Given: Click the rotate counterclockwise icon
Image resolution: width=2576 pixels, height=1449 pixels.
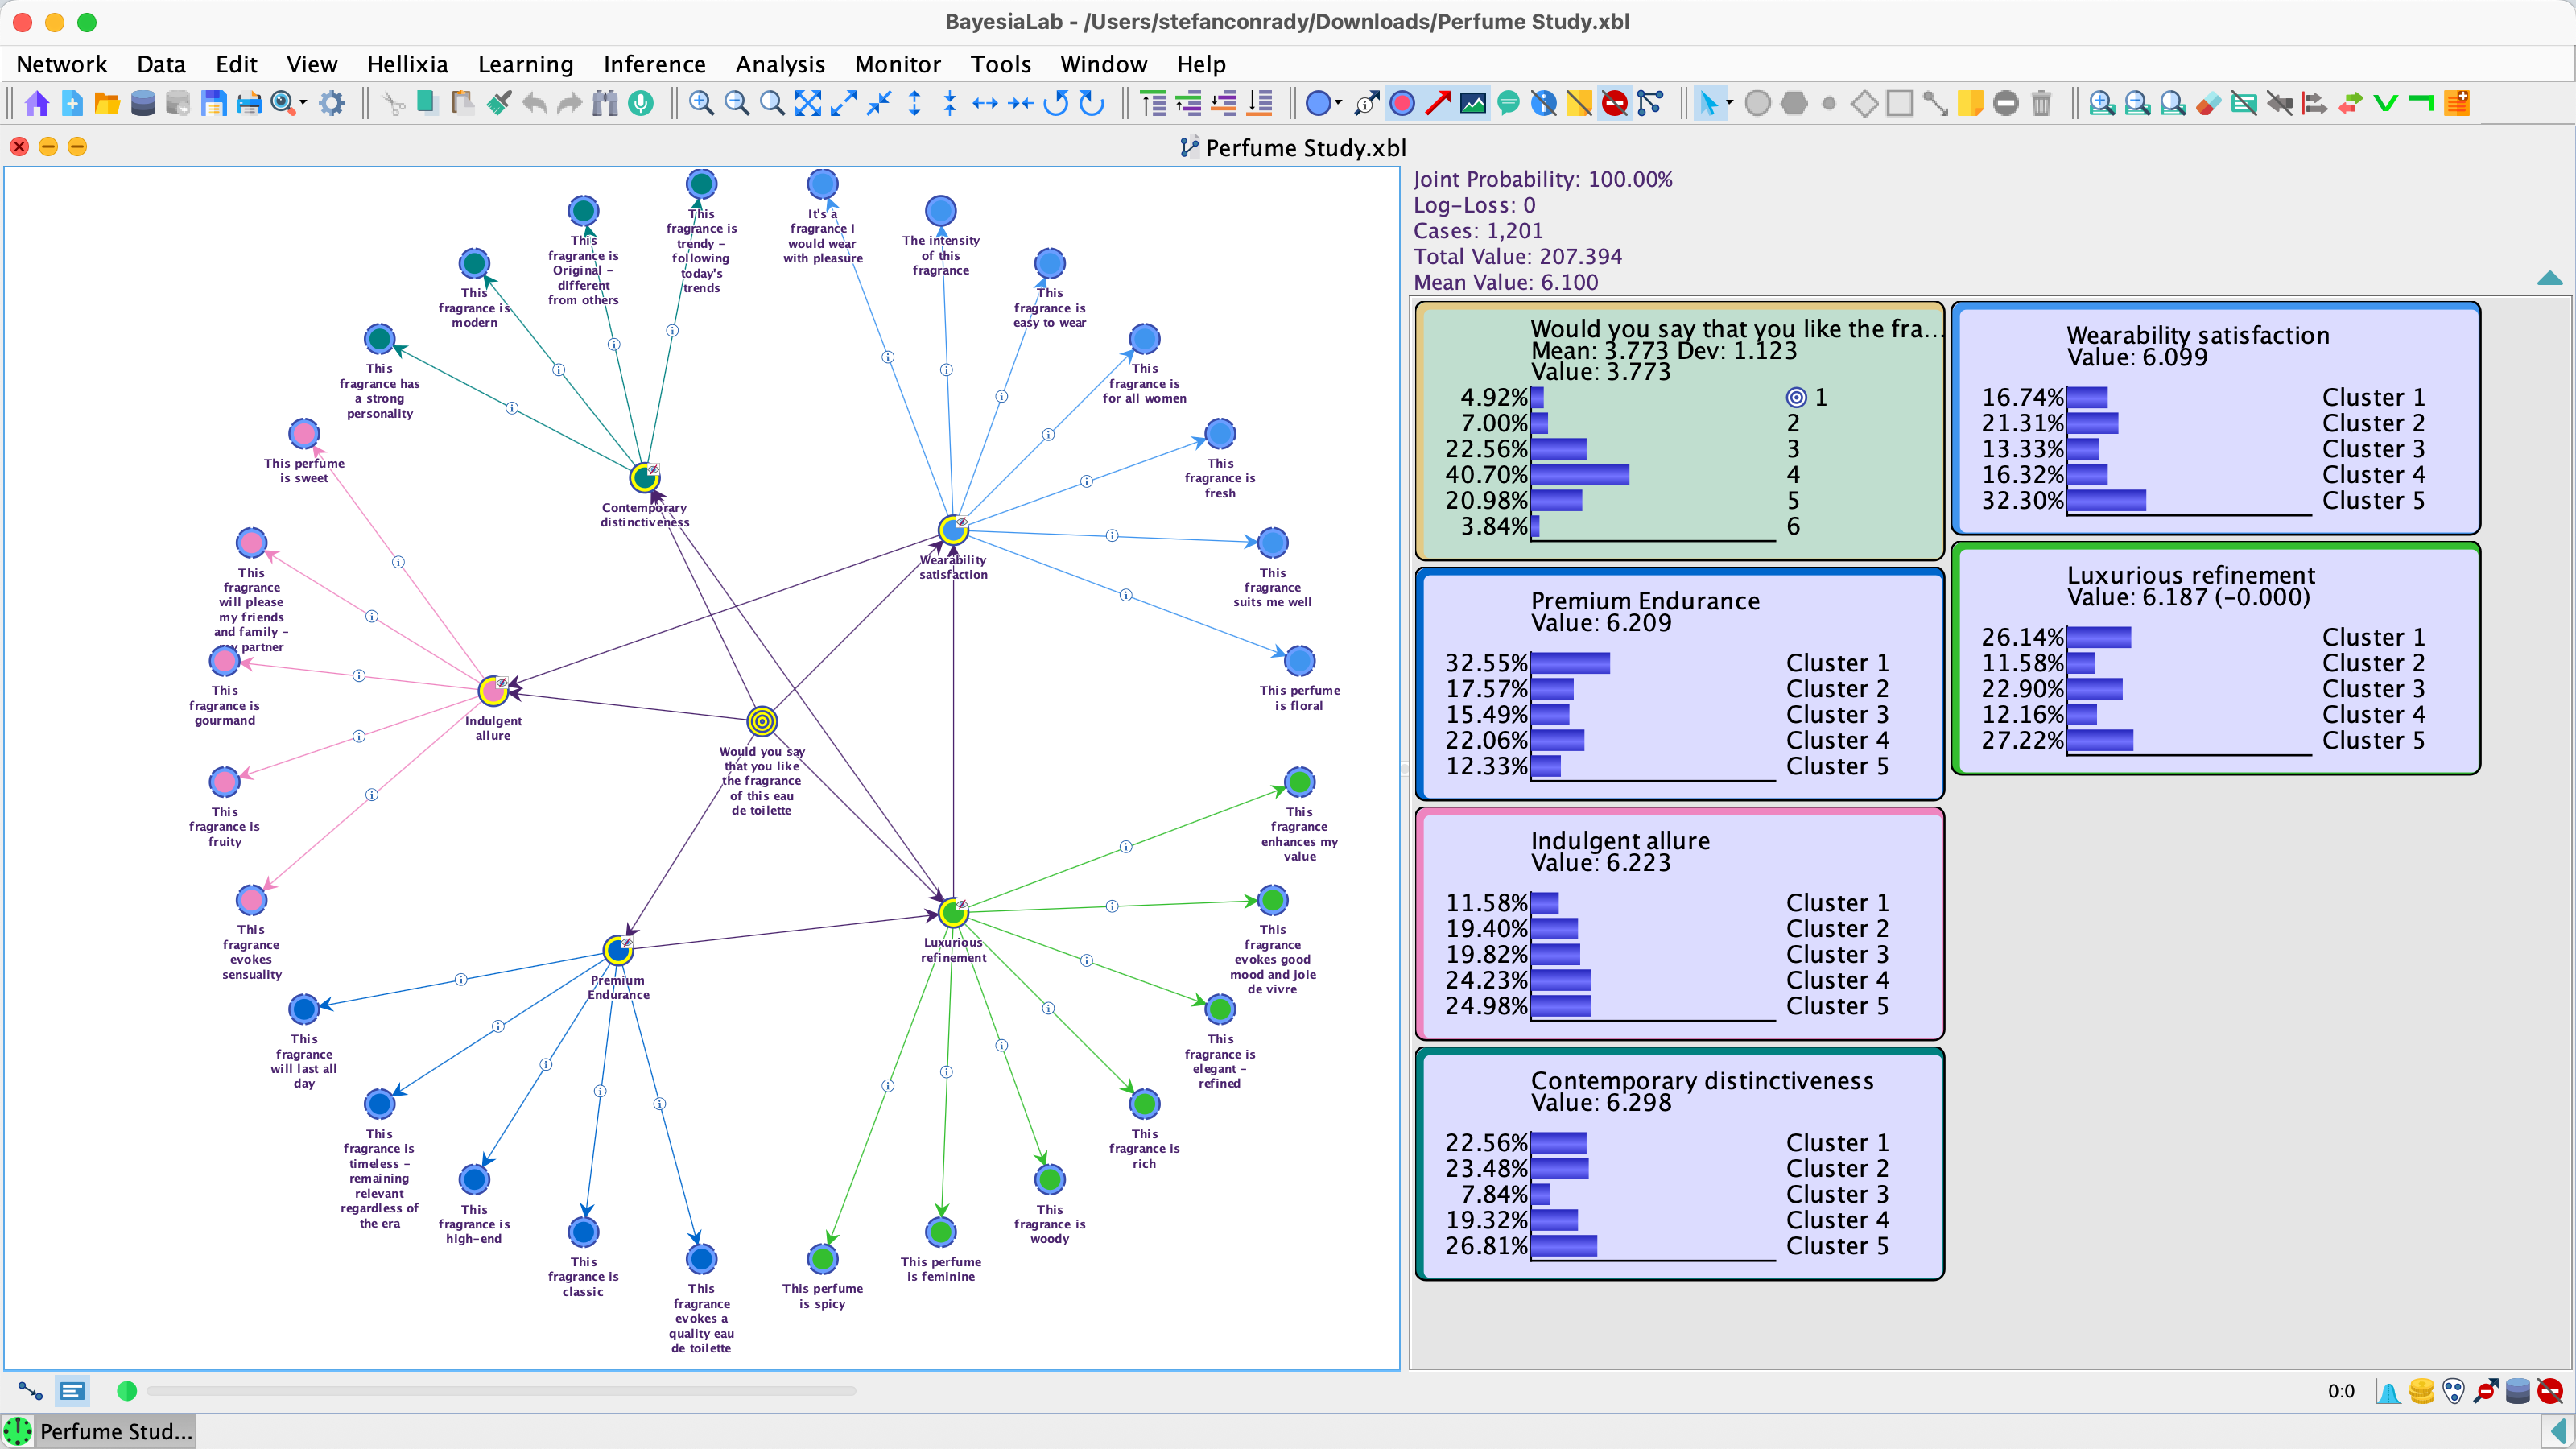Looking at the screenshot, I should click(1056, 103).
